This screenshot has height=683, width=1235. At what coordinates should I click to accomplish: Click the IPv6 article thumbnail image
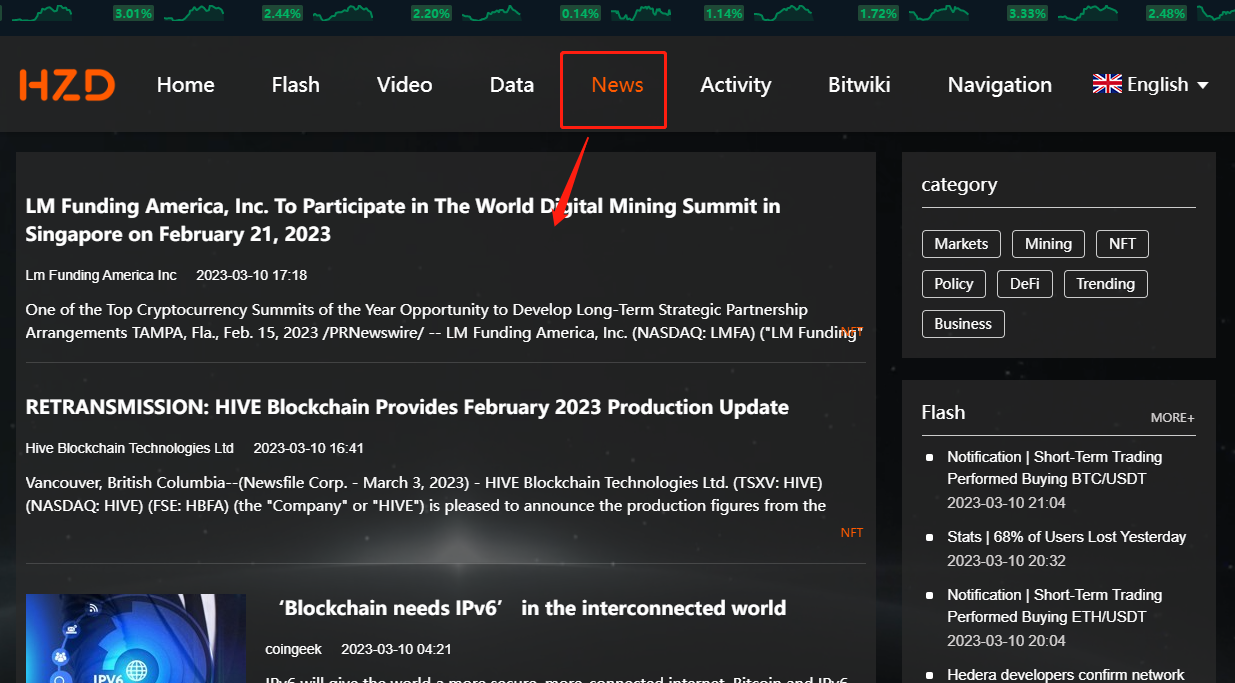coord(136,638)
